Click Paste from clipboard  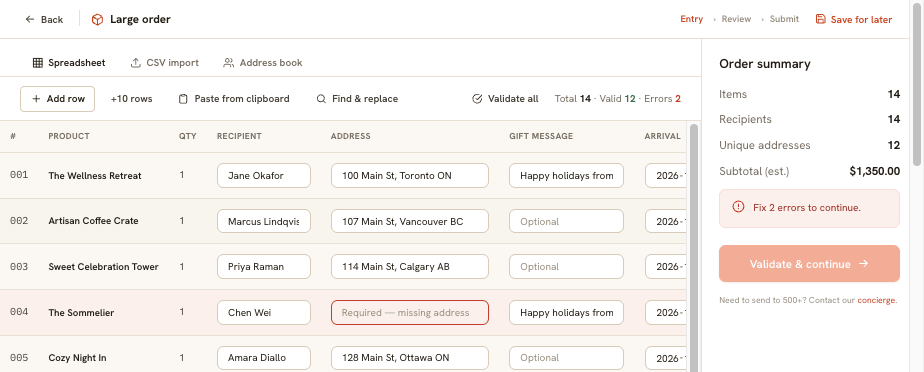point(234,99)
